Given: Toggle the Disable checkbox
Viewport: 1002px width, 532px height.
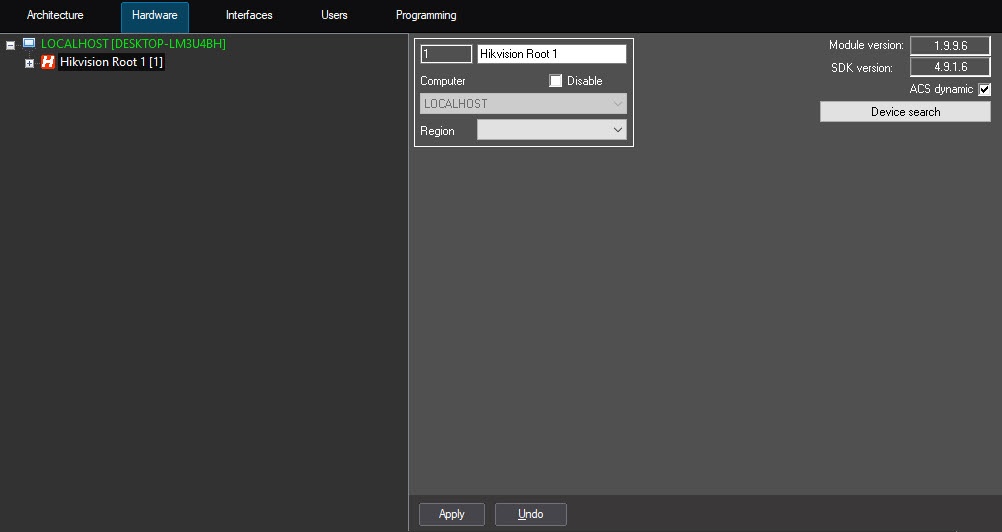Looking at the screenshot, I should [x=555, y=81].
